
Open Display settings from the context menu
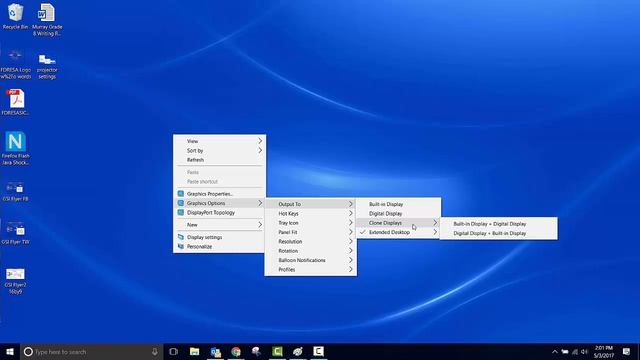[220, 237]
